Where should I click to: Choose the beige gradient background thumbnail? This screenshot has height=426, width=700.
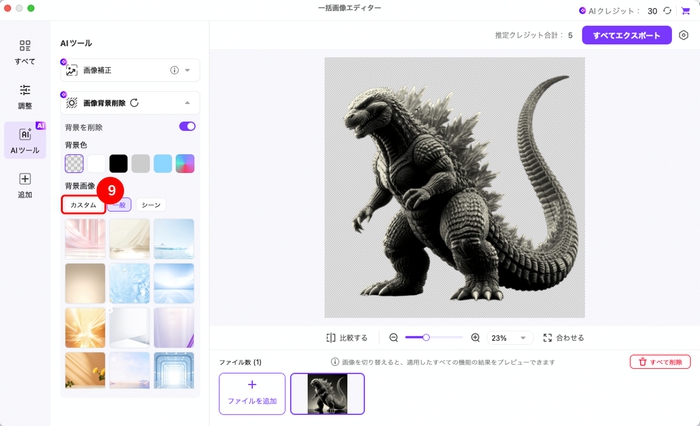tap(85, 283)
